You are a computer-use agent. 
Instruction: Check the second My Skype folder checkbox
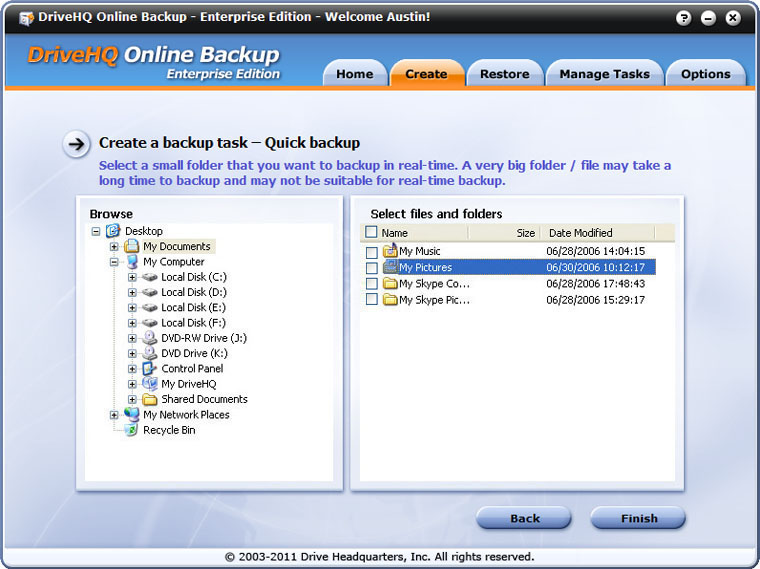[372, 300]
